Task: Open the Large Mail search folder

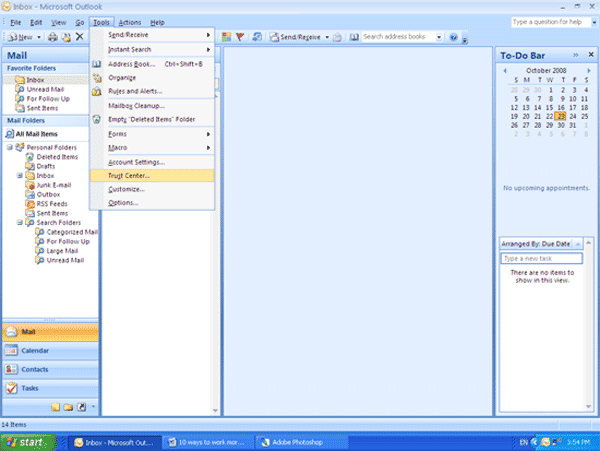Action: pos(62,251)
